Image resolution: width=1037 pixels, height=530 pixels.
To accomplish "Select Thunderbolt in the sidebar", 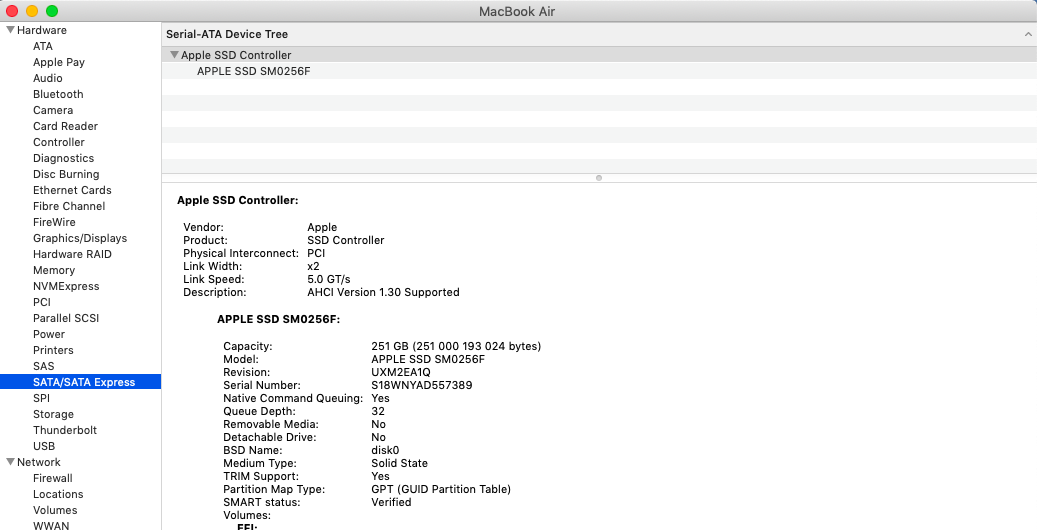I will tap(65, 430).
